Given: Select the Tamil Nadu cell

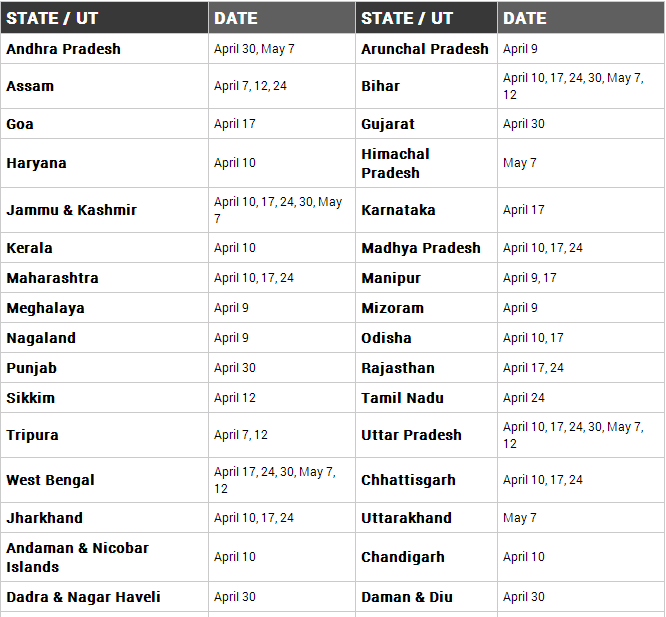Looking at the screenshot, I should (426, 398).
